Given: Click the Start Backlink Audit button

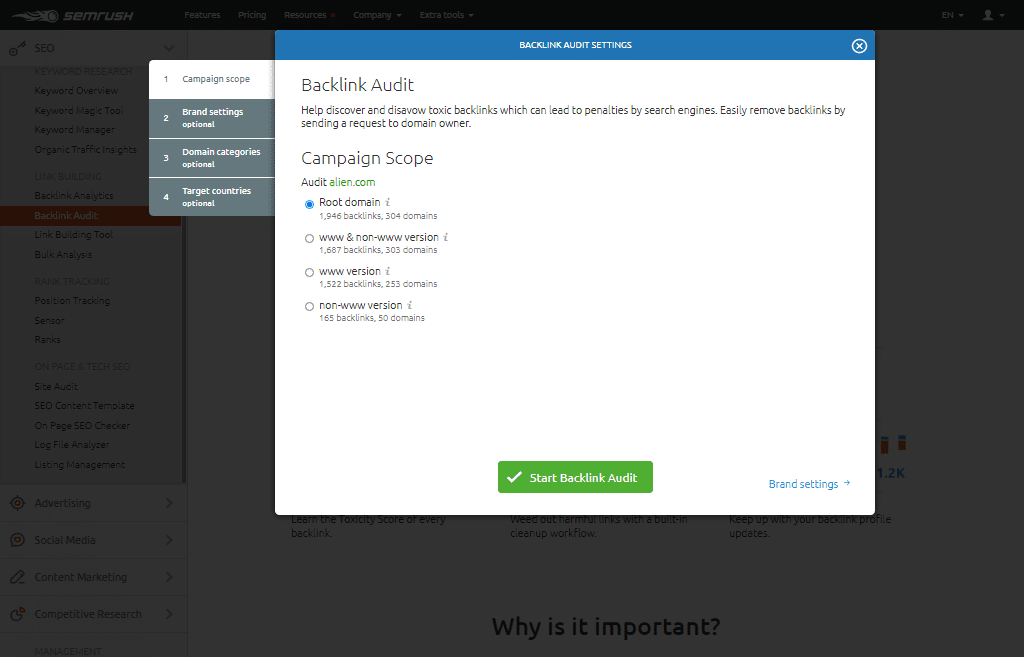Looking at the screenshot, I should [x=575, y=477].
